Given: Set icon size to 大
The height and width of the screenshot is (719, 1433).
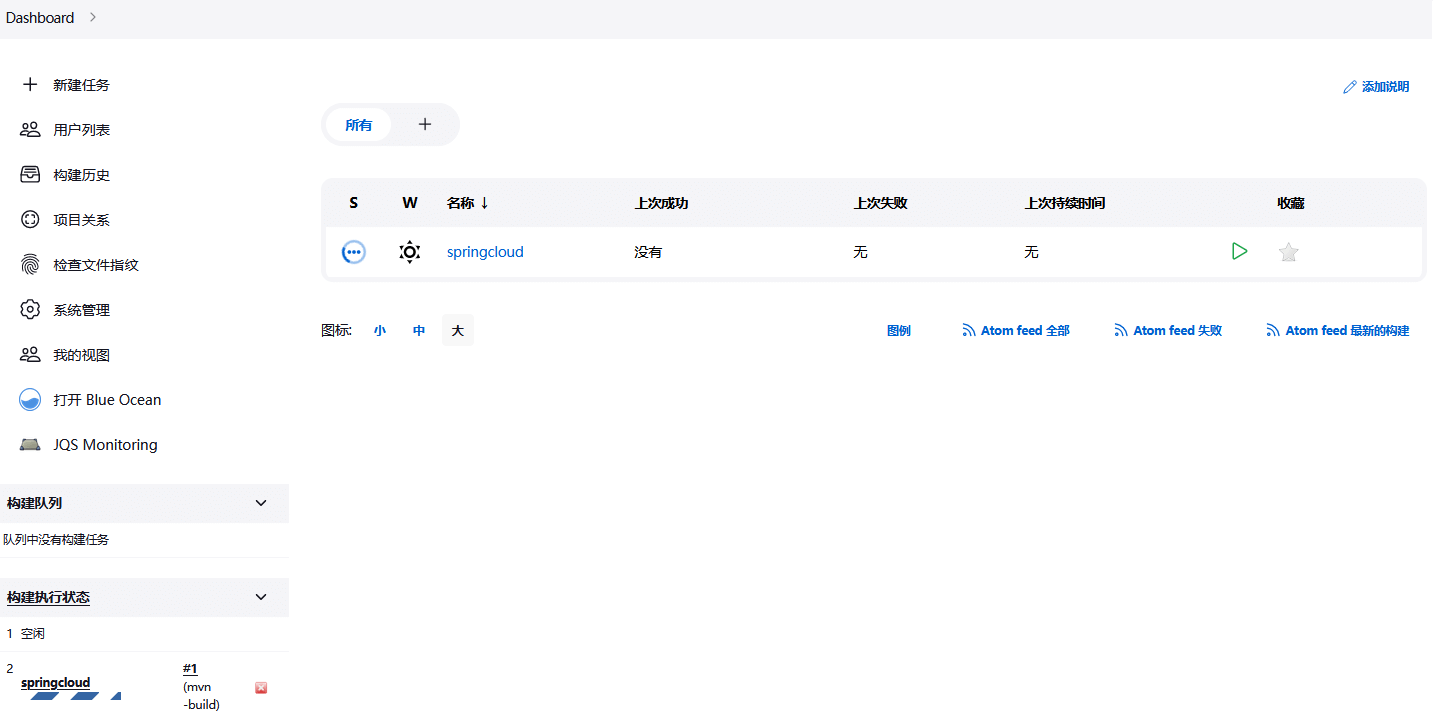Looking at the screenshot, I should [x=458, y=330].
